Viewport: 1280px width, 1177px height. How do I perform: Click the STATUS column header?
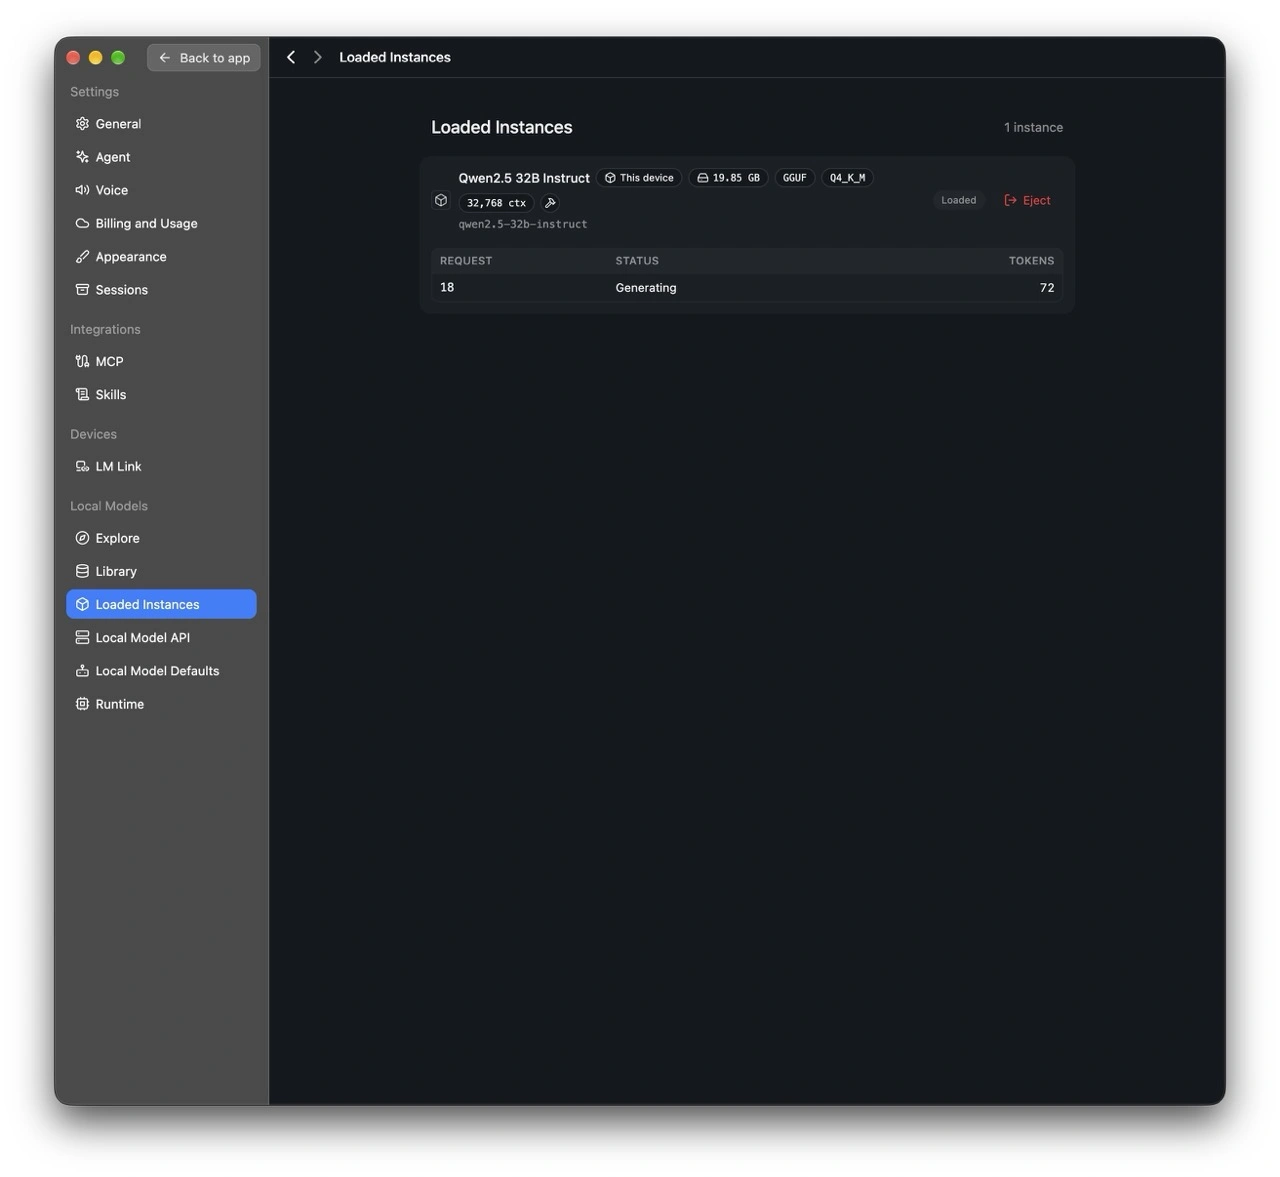tap(637, 261)
